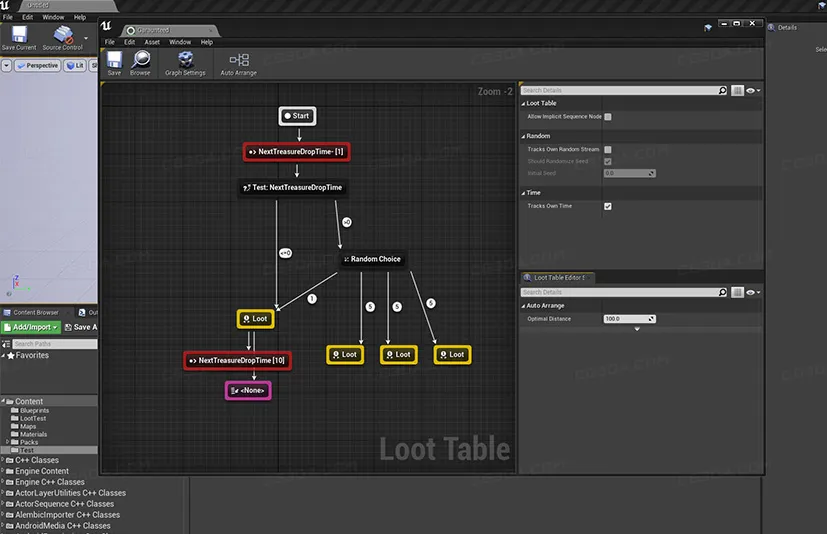Select NextTreasureDropTime [10] node
This screenshot has height=534, width=827.
coord(237,361)
